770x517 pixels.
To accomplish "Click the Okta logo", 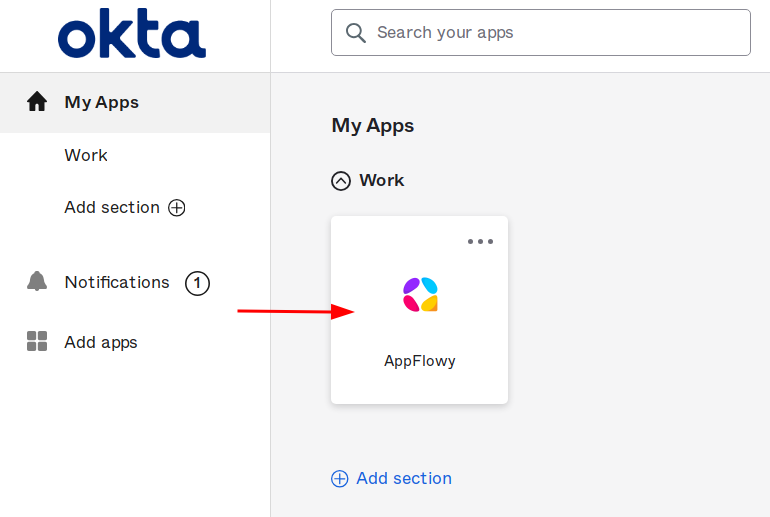I will [x=132, y=33].
